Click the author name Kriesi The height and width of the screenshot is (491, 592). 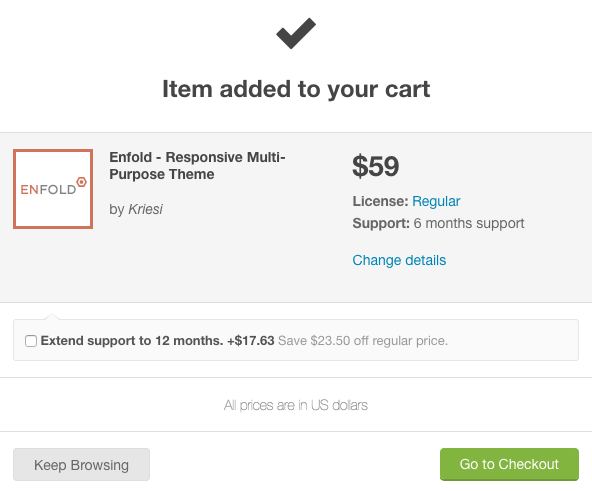[x=145, y=209]
